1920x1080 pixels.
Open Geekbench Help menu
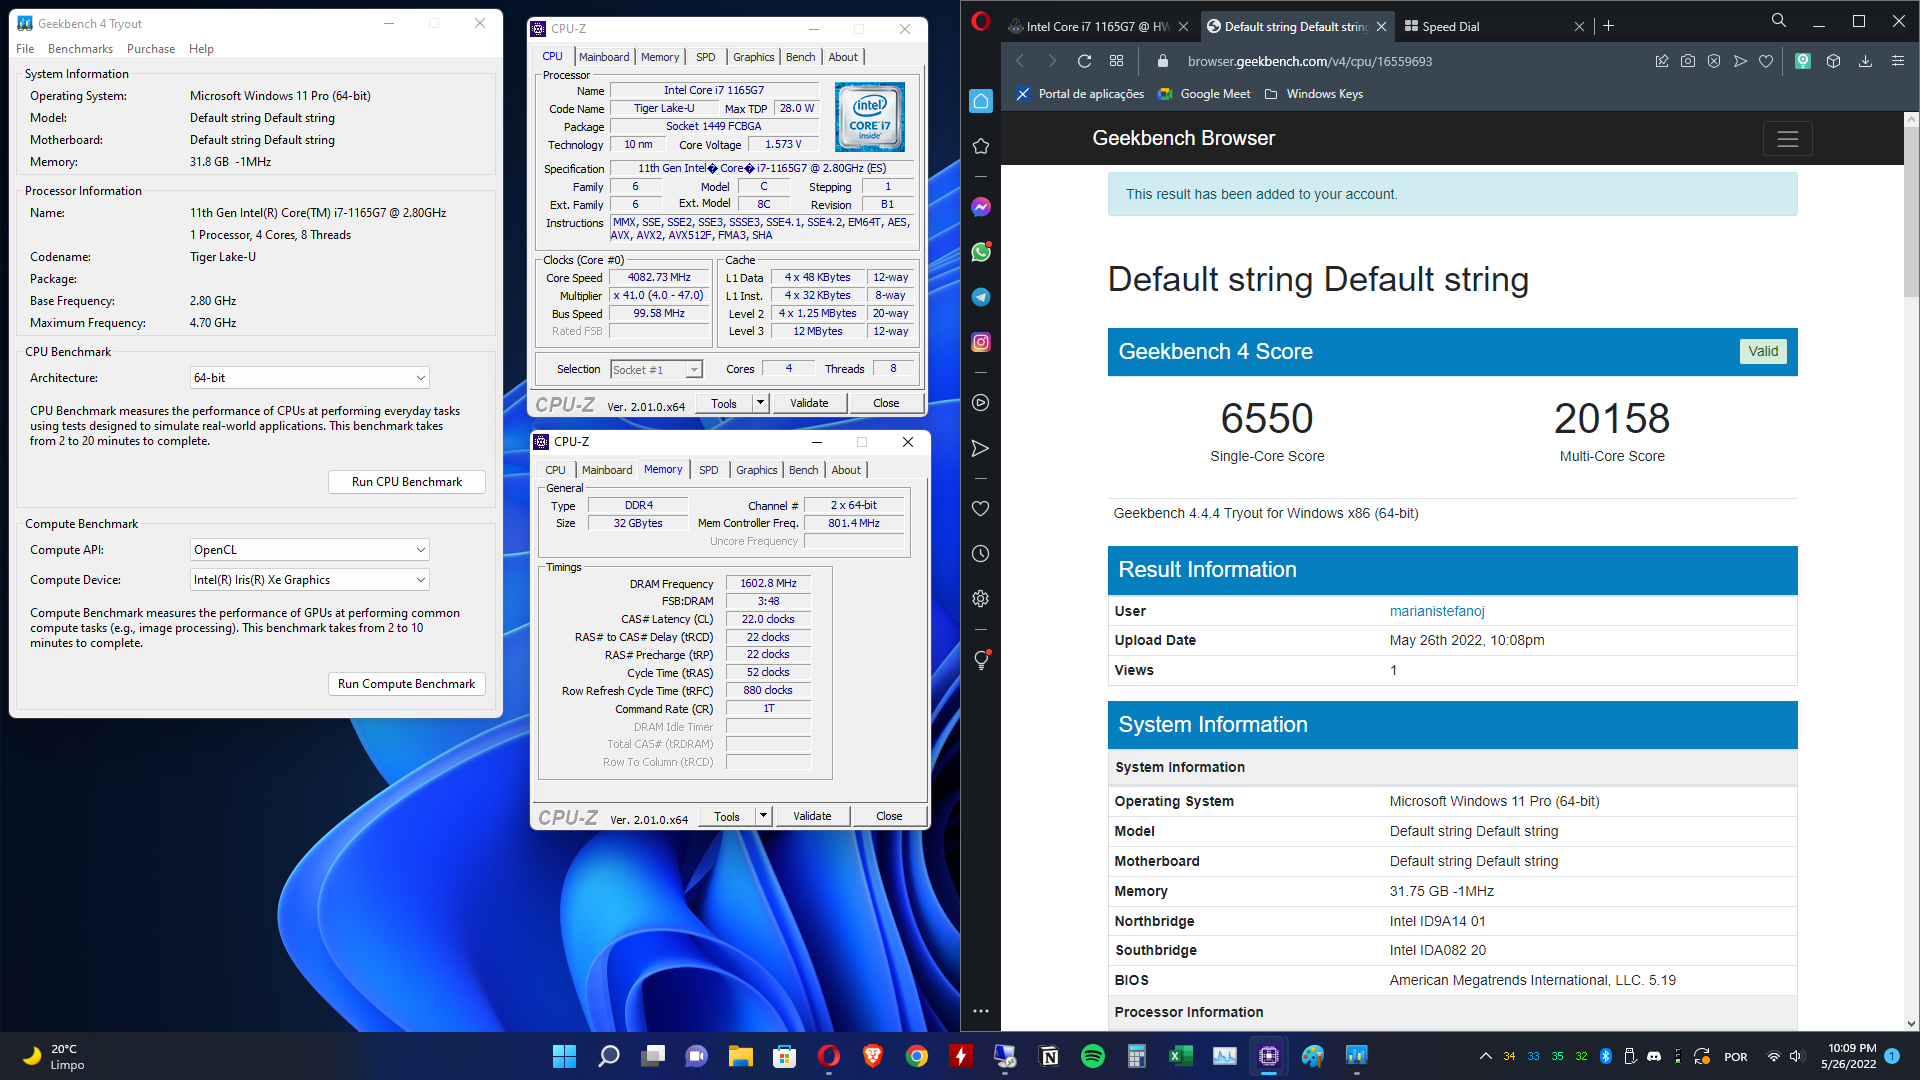tap(201, 49)
